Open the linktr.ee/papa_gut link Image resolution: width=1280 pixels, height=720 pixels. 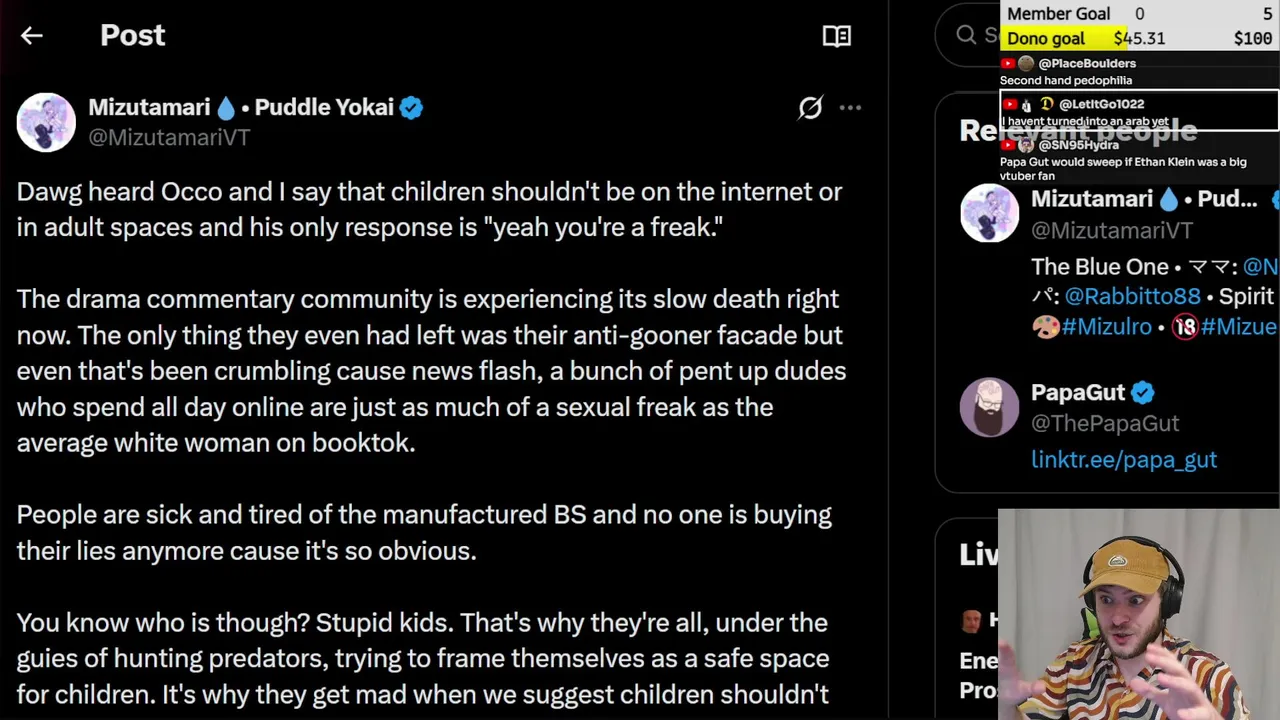tap(1123, 460)
